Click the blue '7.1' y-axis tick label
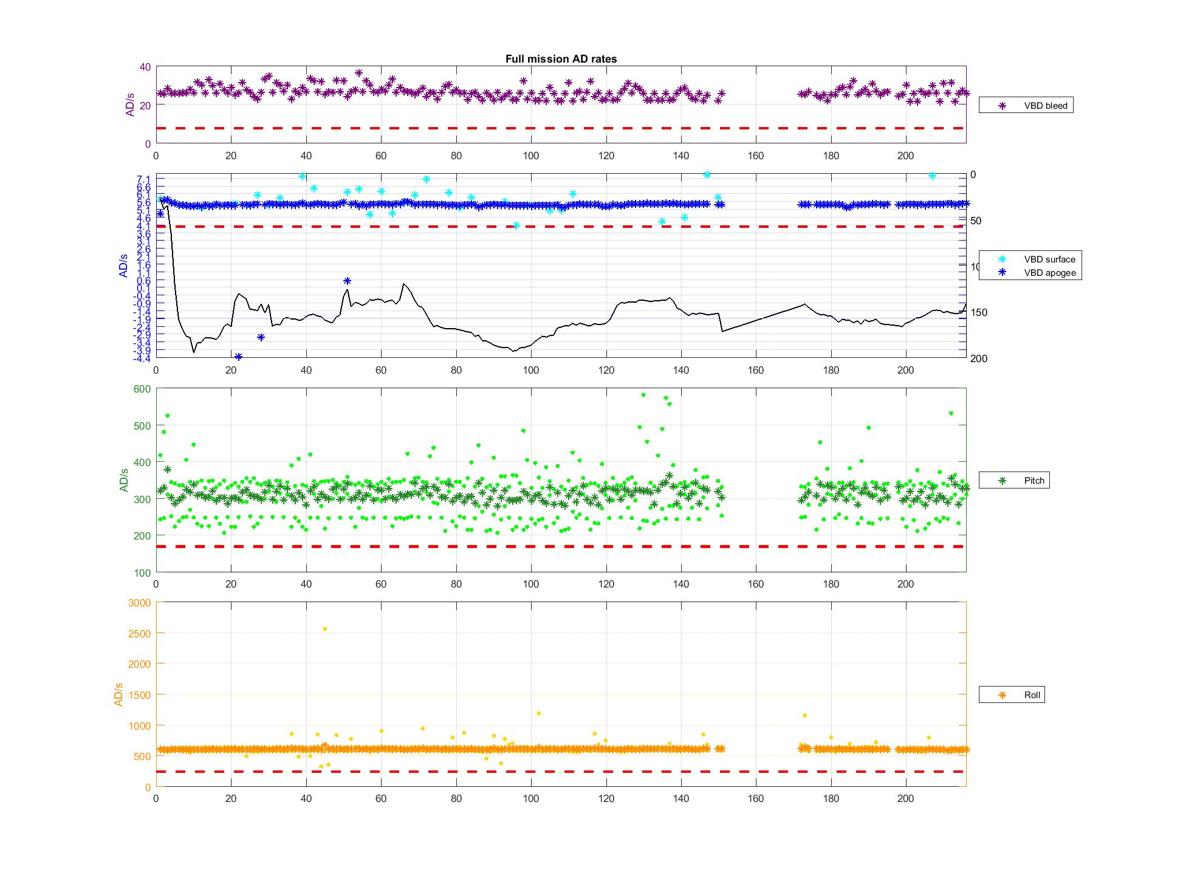The height and width of the screenshot is (885, 1200). (x=144, y=179)
